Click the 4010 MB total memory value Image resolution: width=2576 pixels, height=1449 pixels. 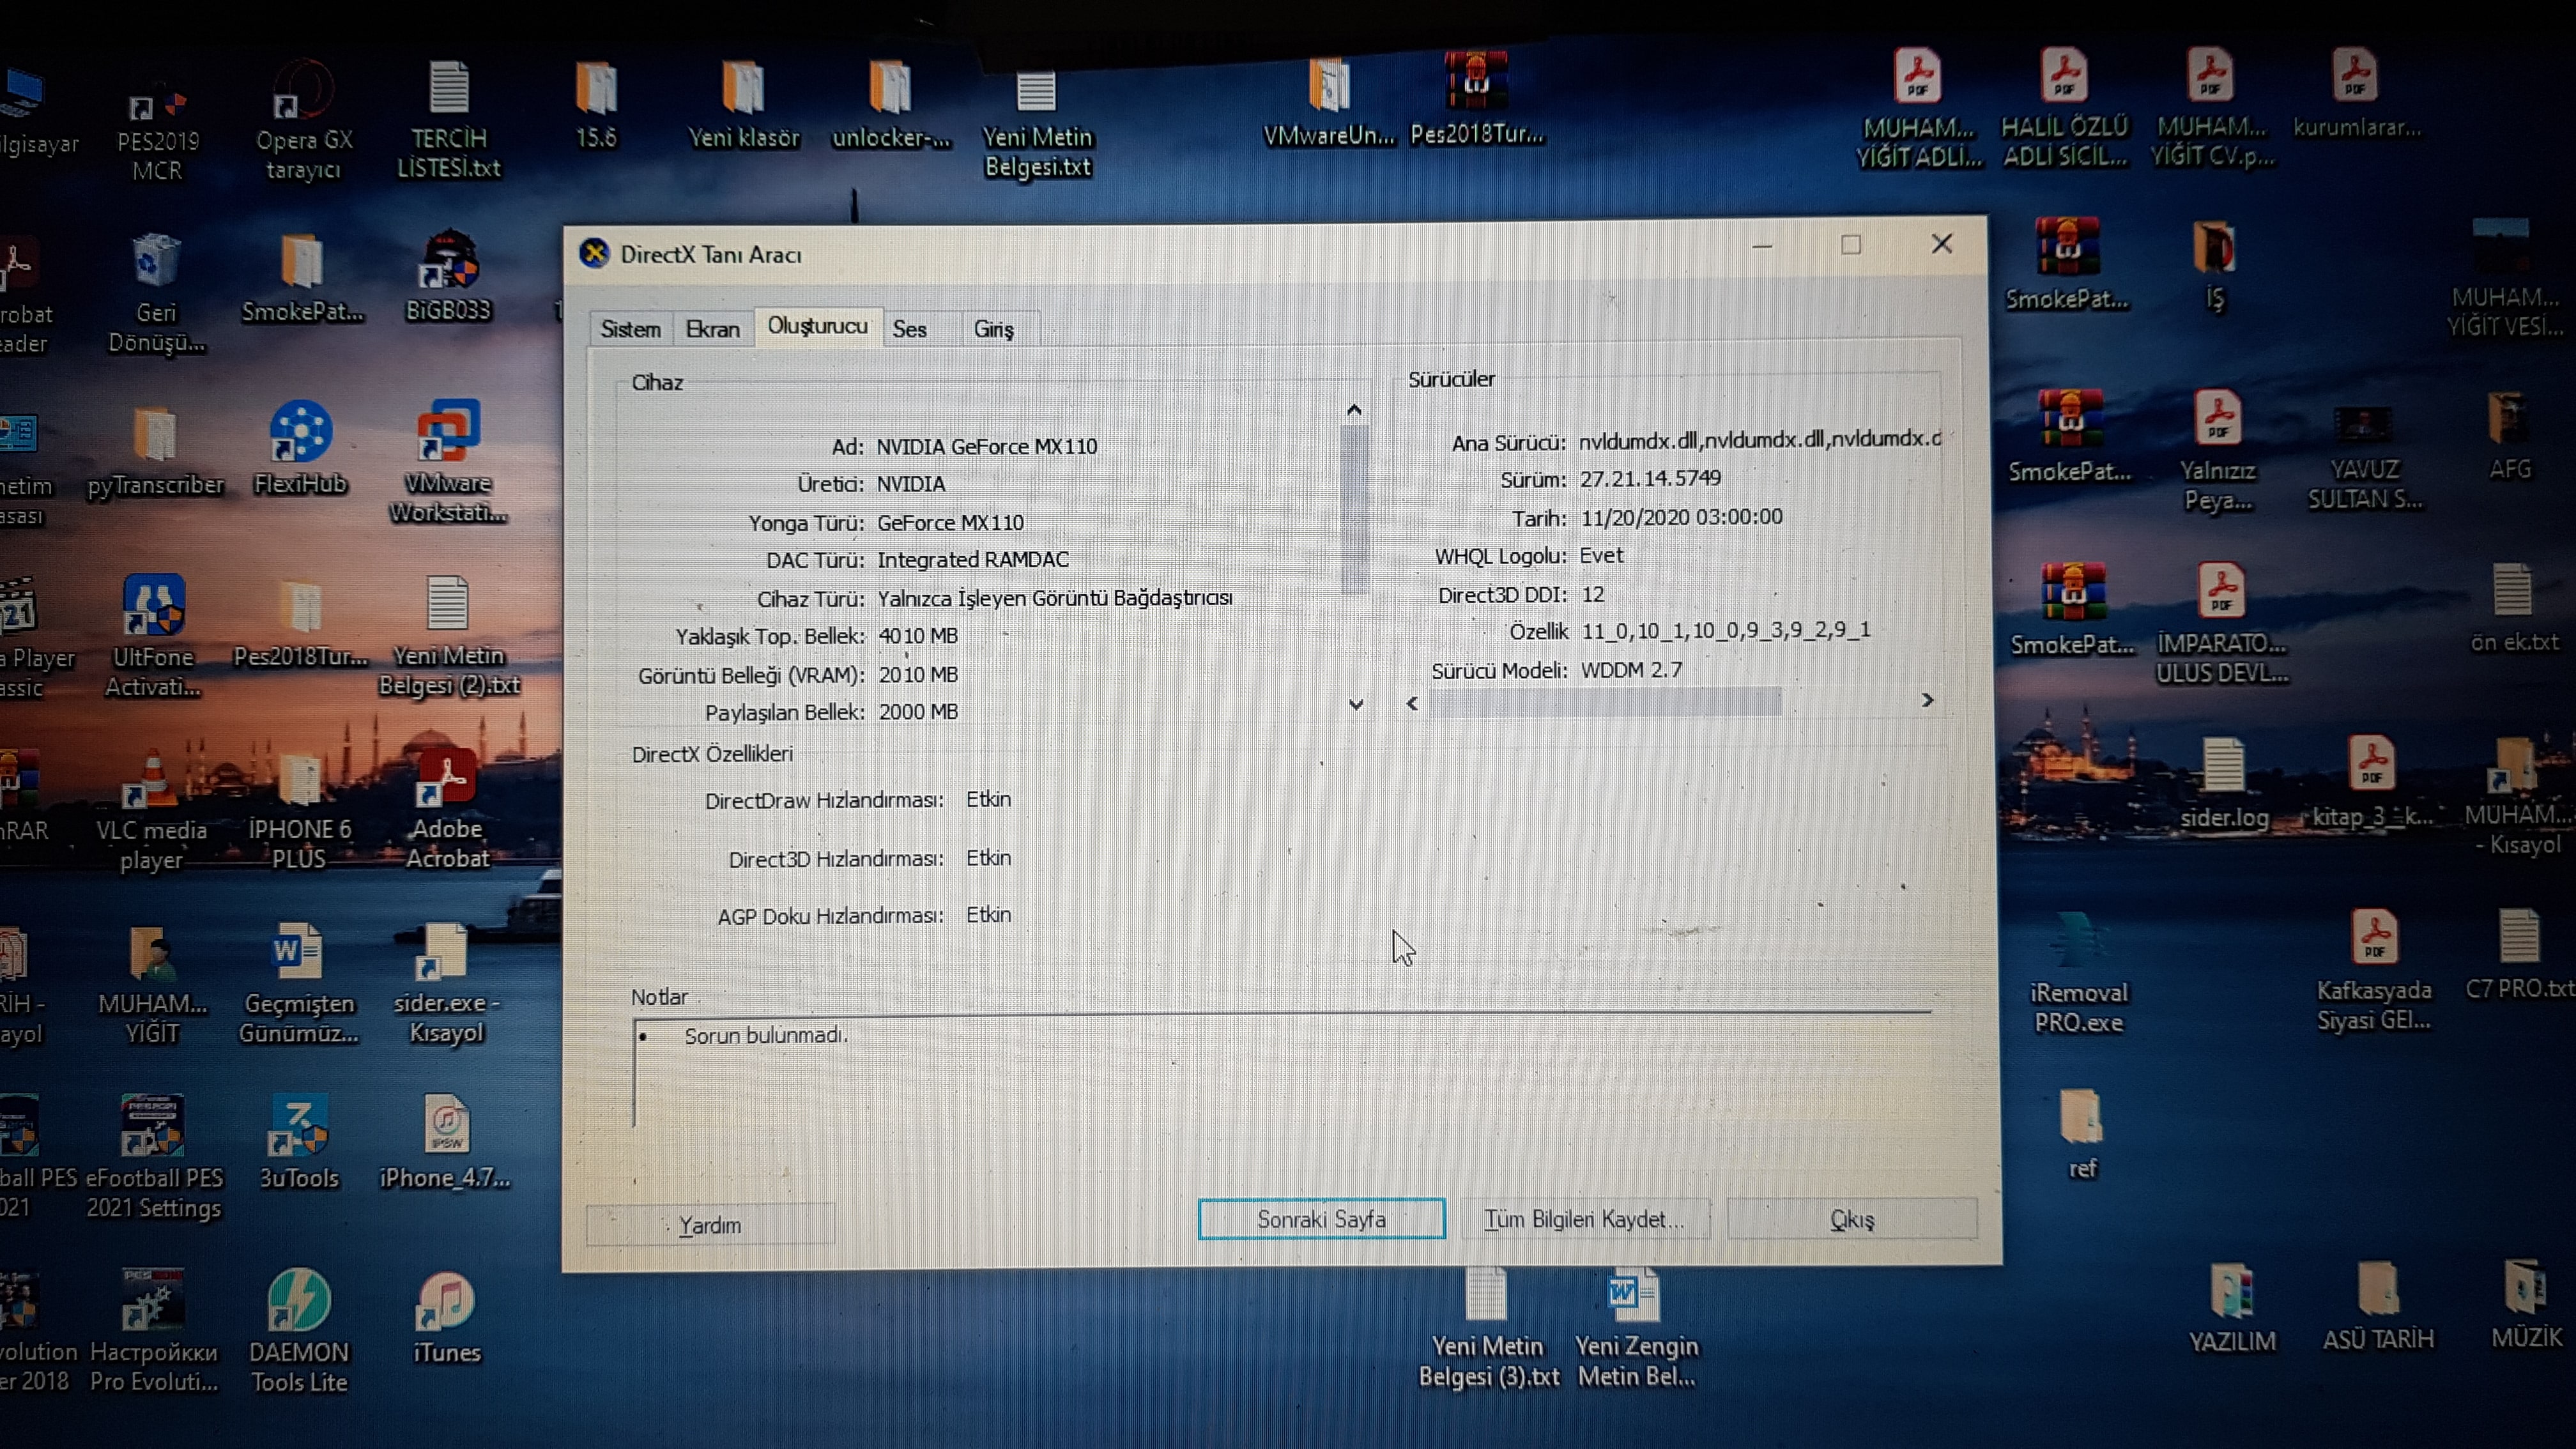click(x=918, y=636)
